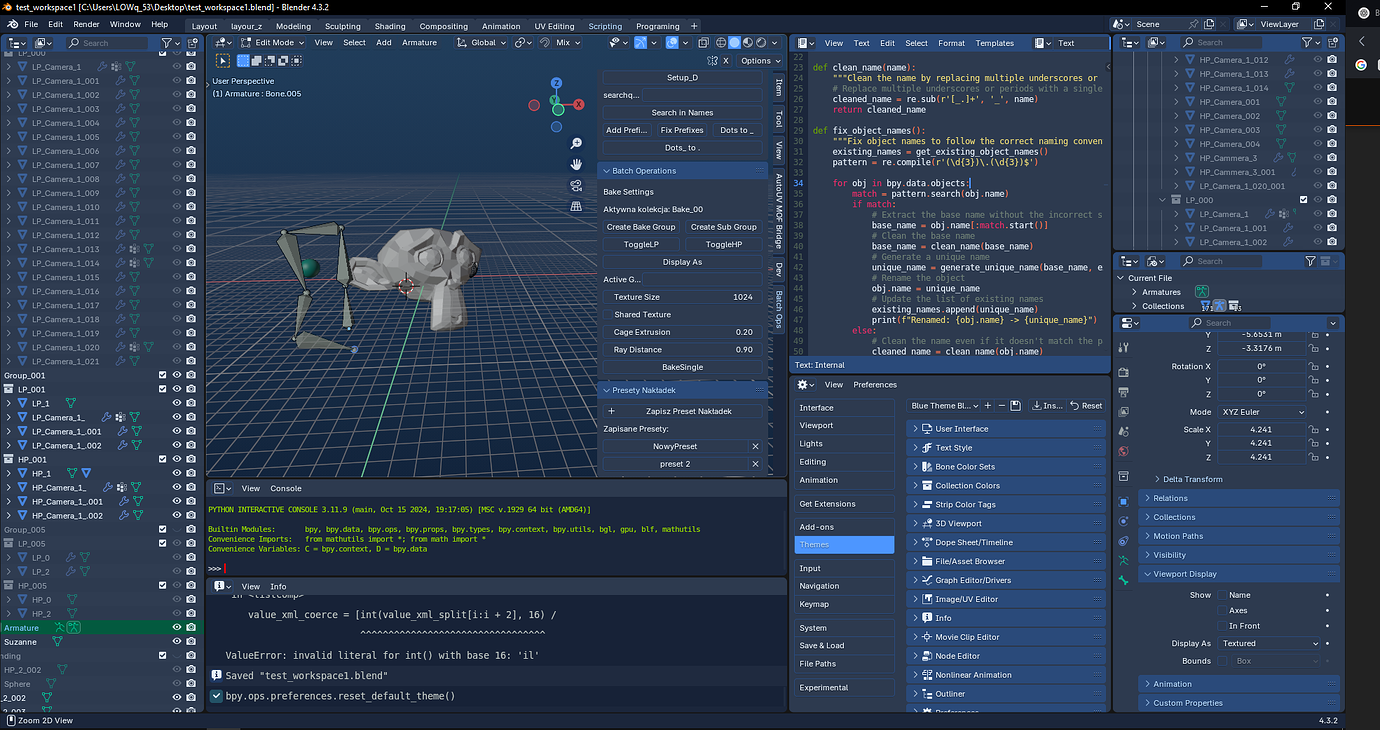
Task: Open Object properties tab icon
Action: [x=1123, y=501]
